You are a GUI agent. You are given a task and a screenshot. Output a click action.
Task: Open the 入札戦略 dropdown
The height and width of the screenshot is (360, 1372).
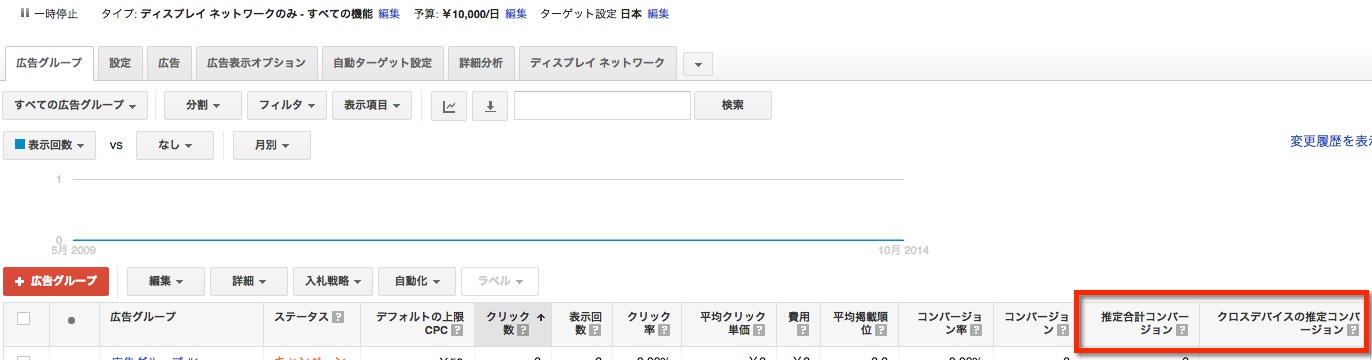click(334, 281)
